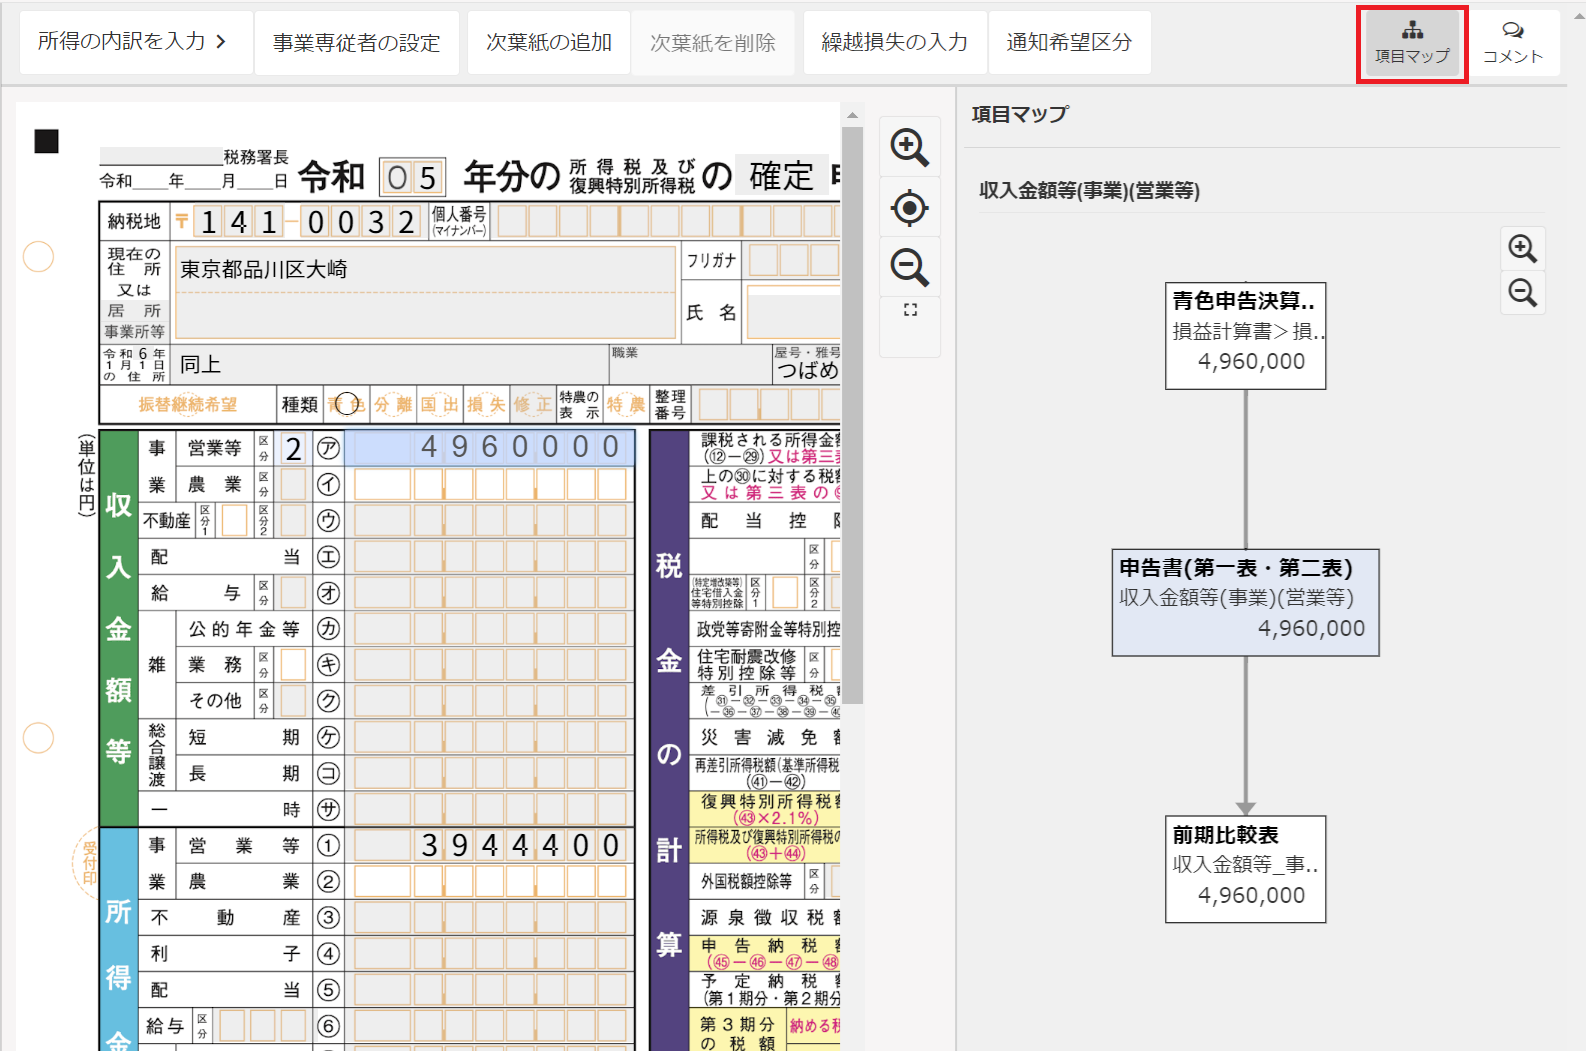Click the 分離 type option
Screen dimensions: 1586x1051
[393, 404]
